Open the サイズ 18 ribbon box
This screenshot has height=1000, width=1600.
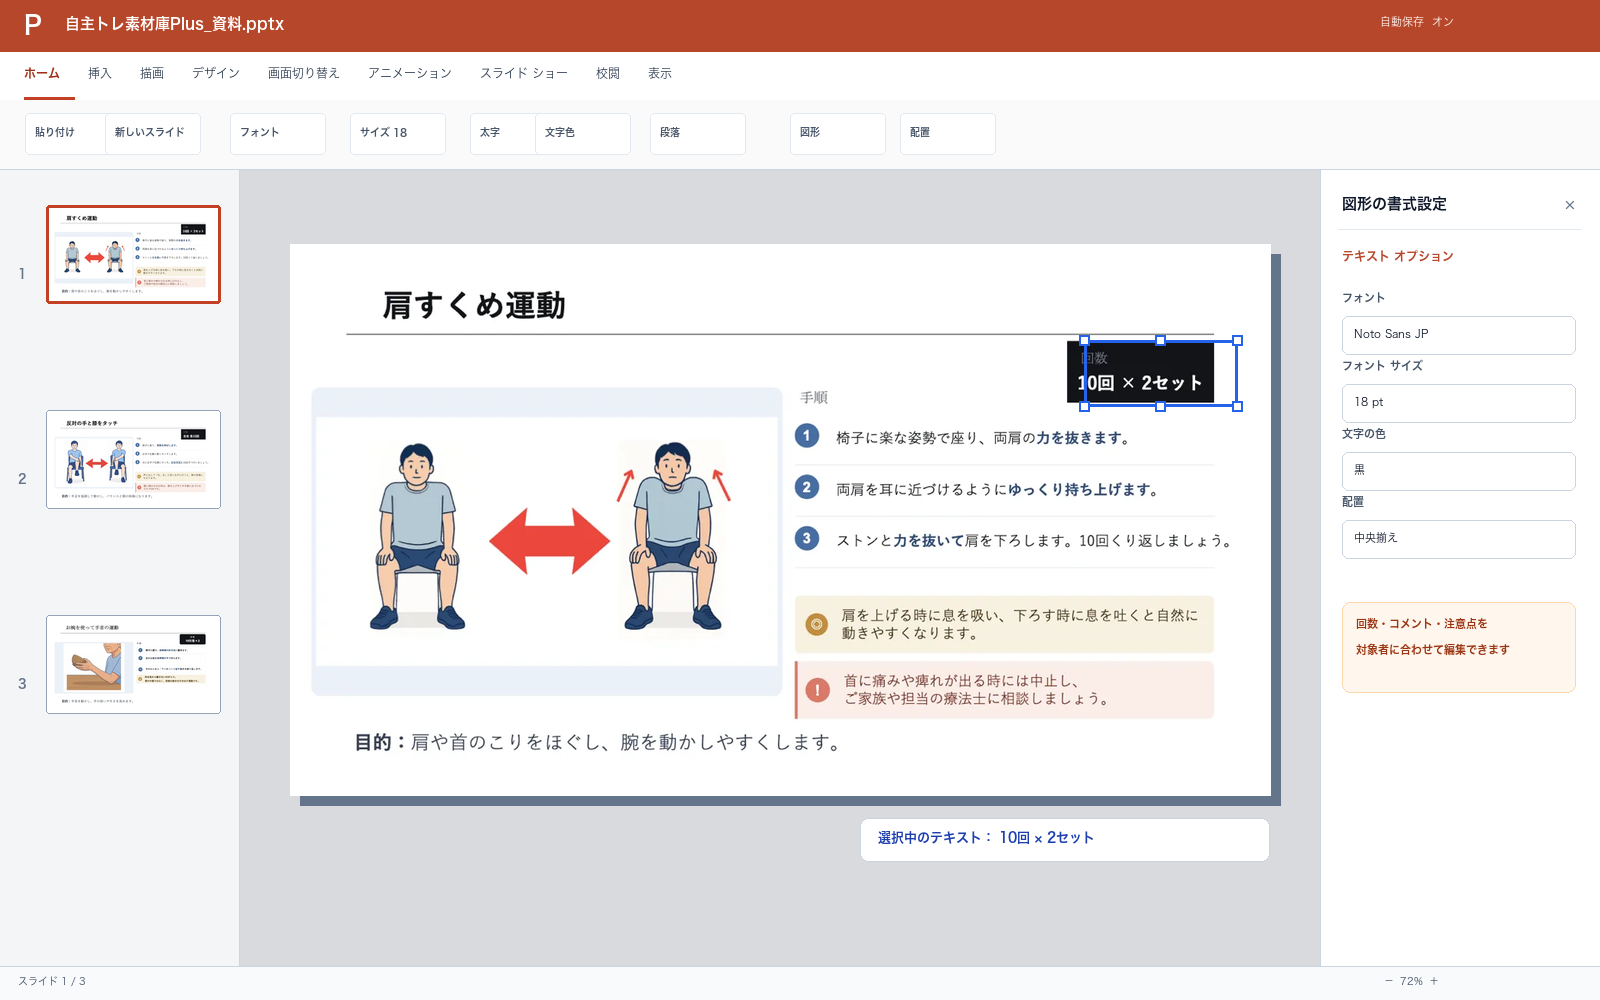[398, 133]
